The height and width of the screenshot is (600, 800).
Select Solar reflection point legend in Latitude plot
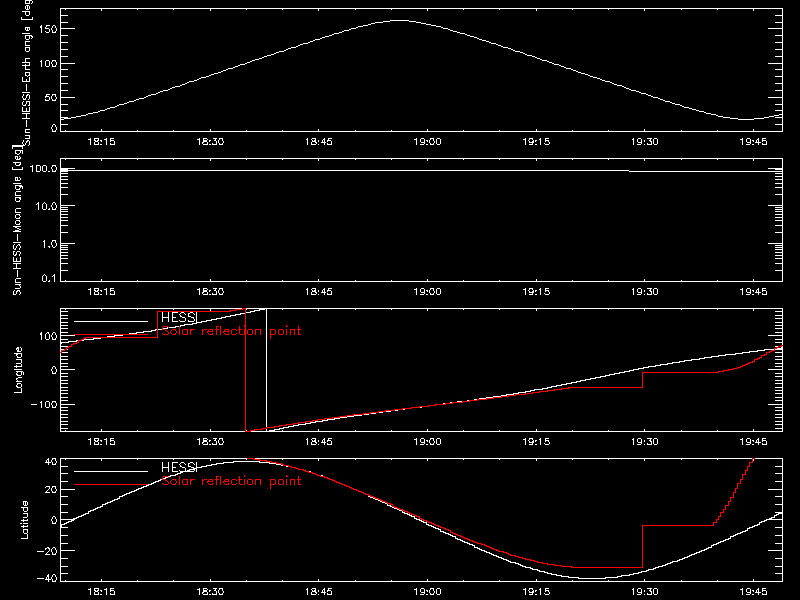coord(231,481)
